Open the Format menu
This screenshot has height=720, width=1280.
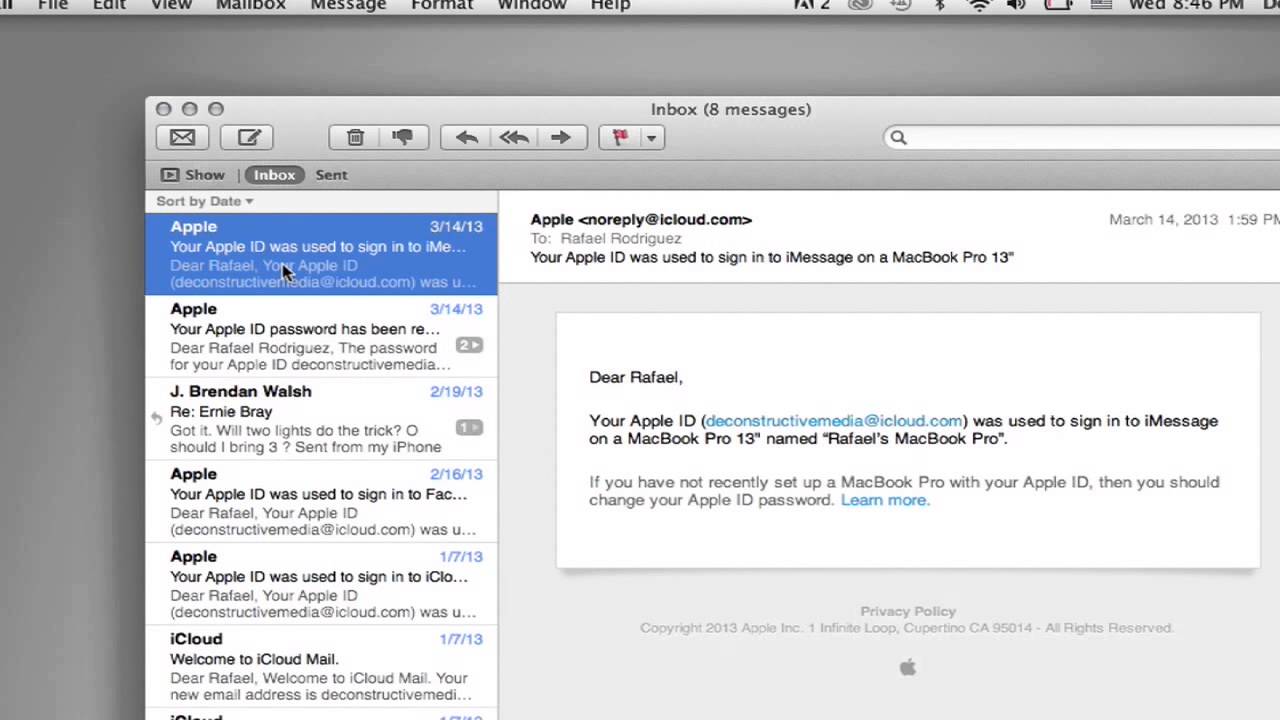tap(442, 5)
